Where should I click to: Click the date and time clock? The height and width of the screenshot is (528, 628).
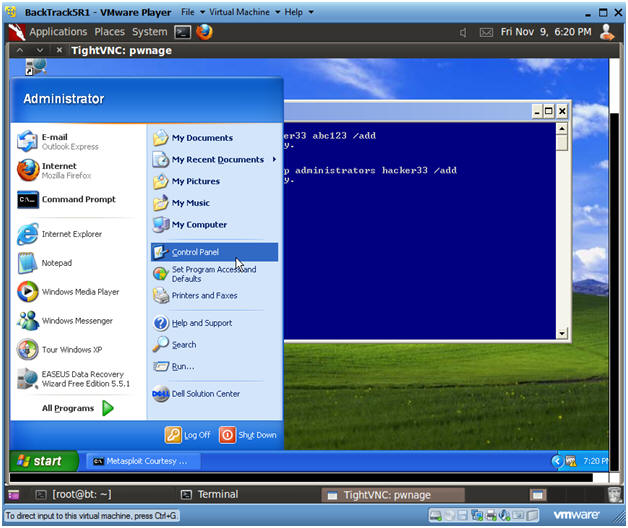pos(545,32)
